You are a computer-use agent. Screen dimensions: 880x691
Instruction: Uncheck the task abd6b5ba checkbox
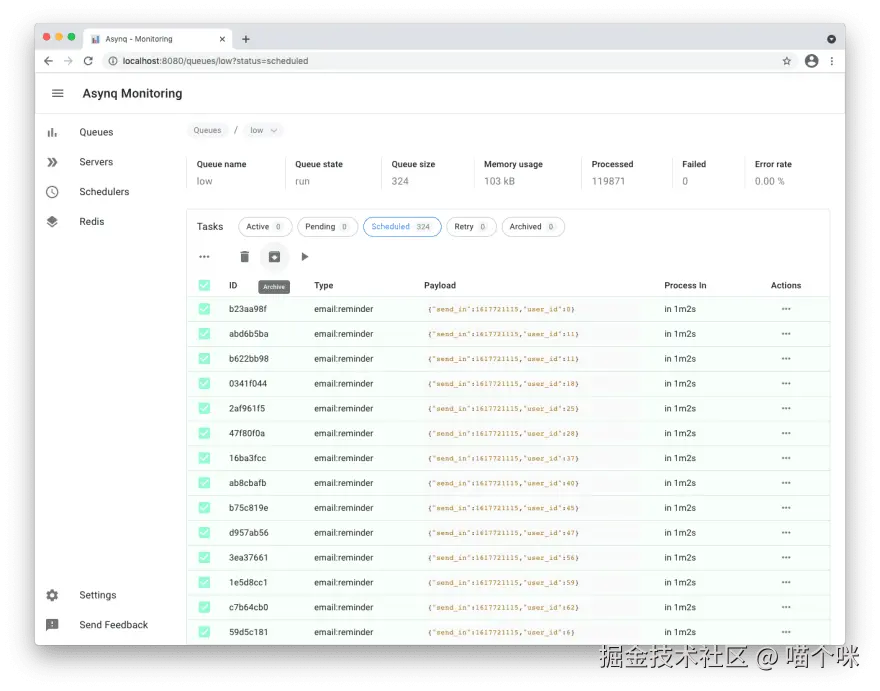coord(204,333)
